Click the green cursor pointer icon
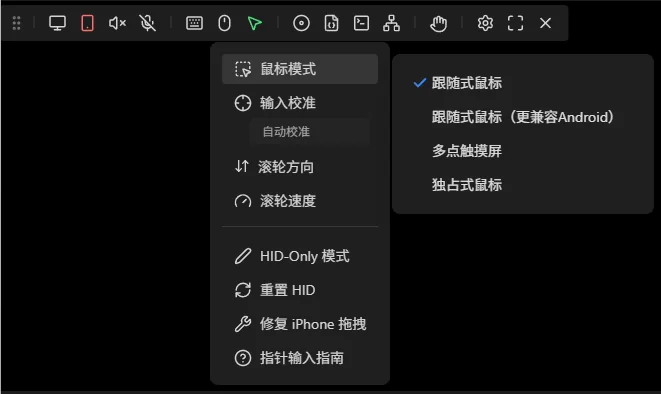Screen dimensions: 661x394 point(255,23)
